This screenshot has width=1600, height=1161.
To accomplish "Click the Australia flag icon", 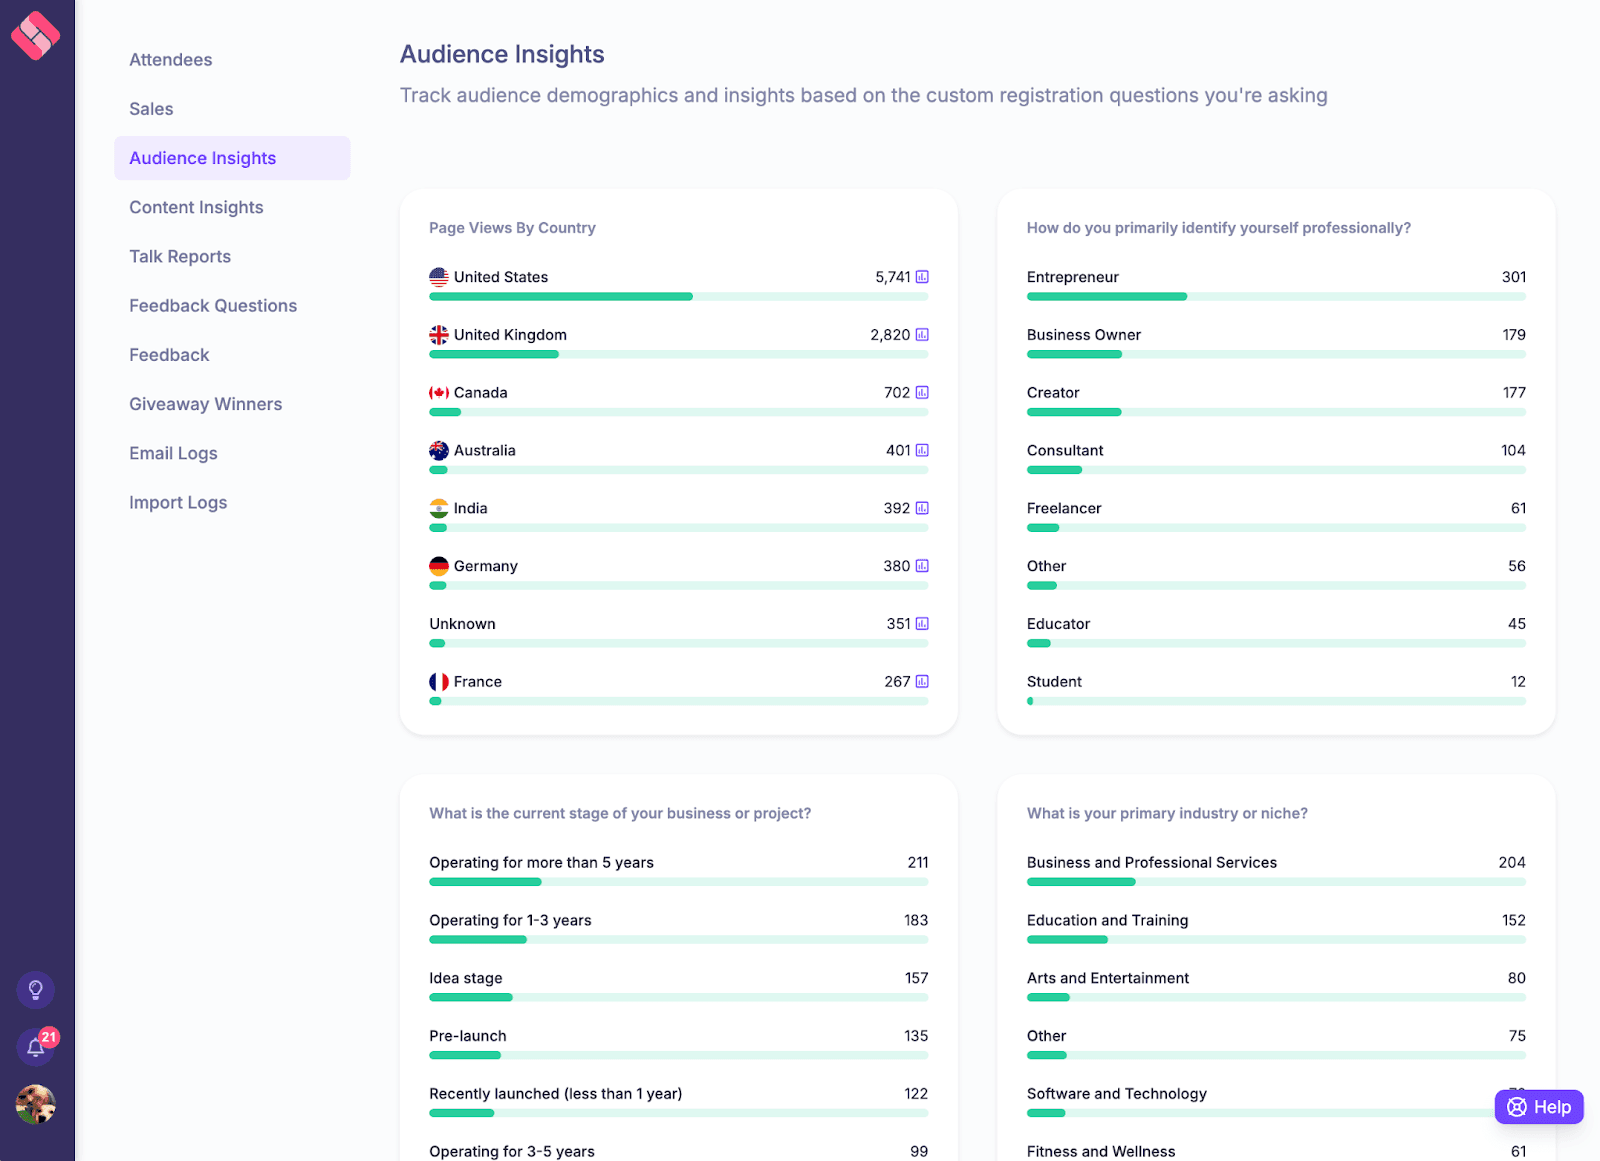I will coord(439,451).
